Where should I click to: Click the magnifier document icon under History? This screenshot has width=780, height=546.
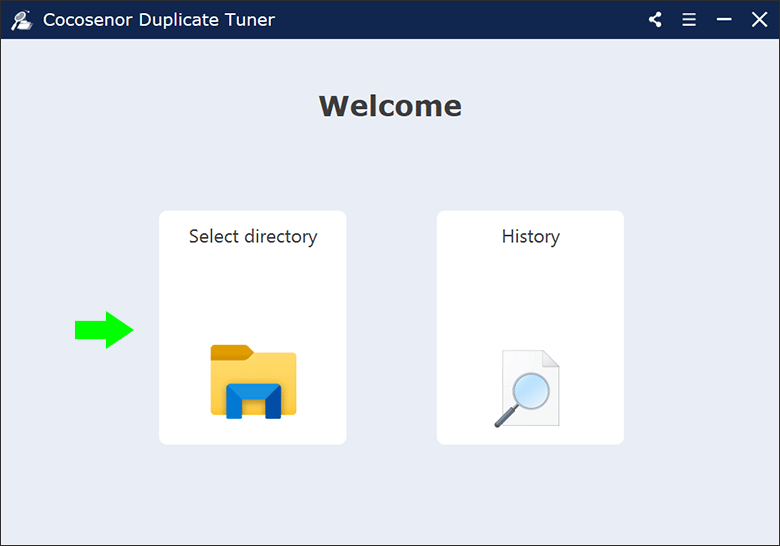(527, 388)
